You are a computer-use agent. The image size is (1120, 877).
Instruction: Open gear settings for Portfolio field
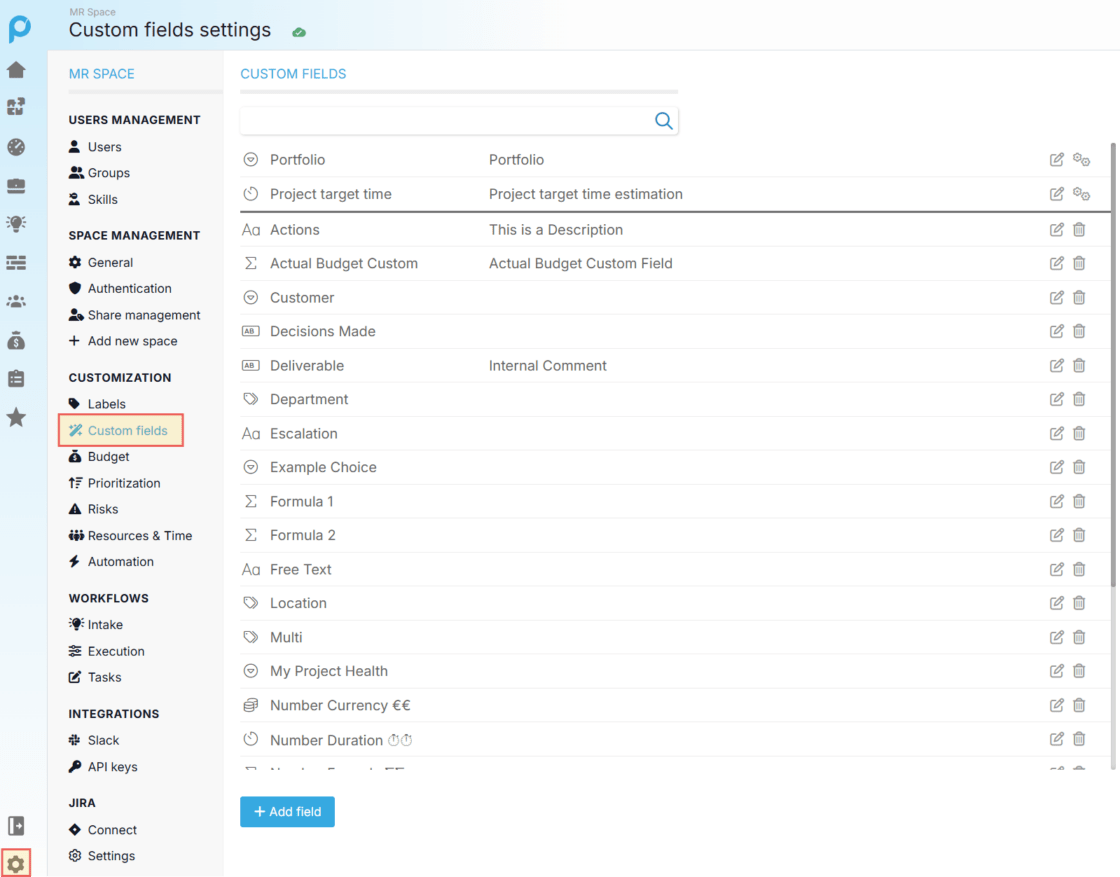point(1081,159)
